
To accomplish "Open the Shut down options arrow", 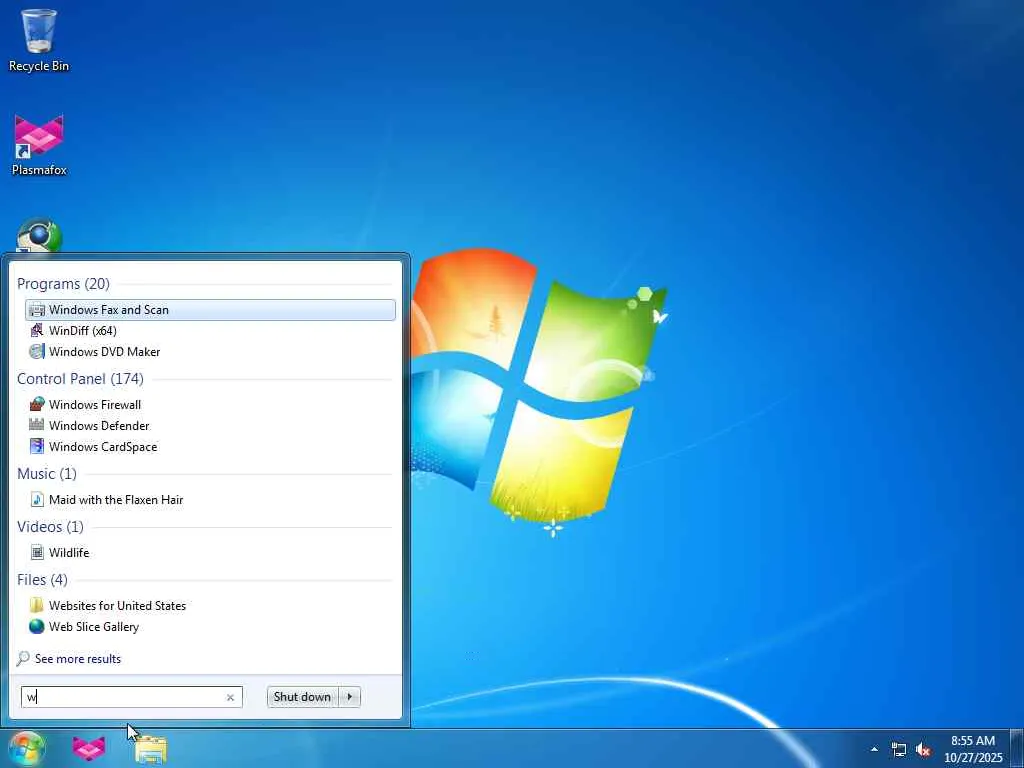I will 350,697.
